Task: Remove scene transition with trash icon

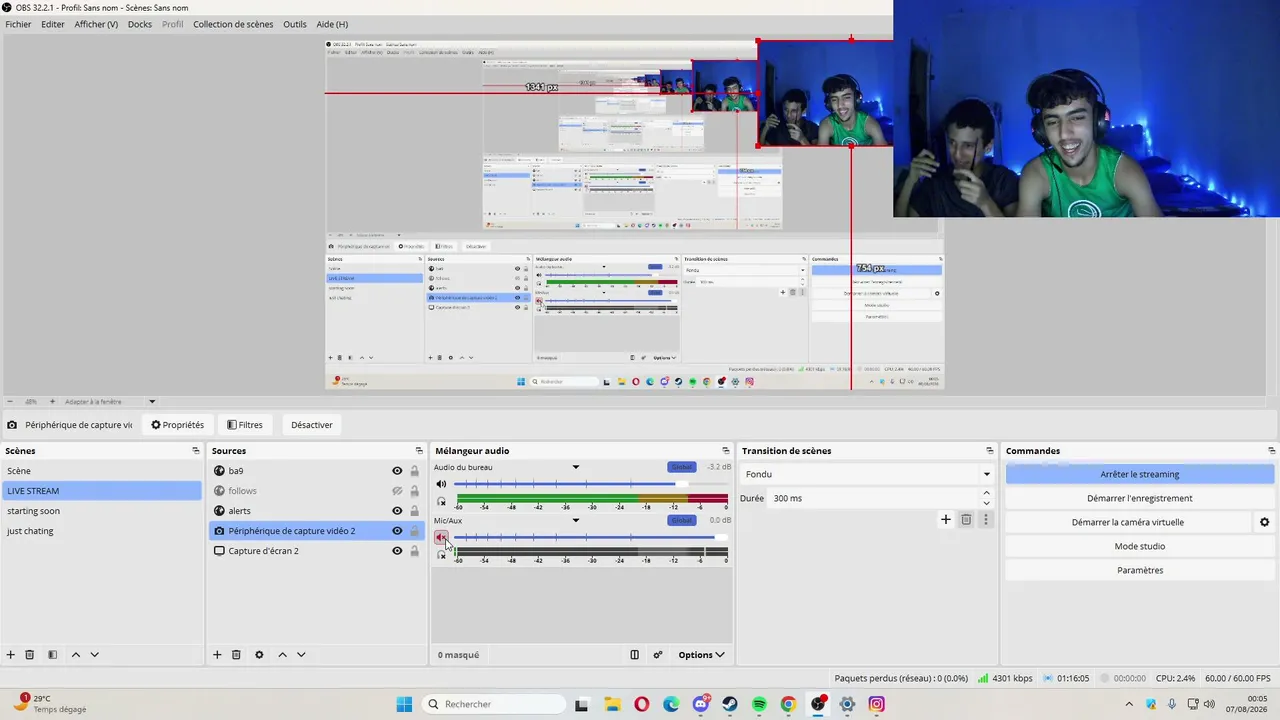Action: click(966, 519)
